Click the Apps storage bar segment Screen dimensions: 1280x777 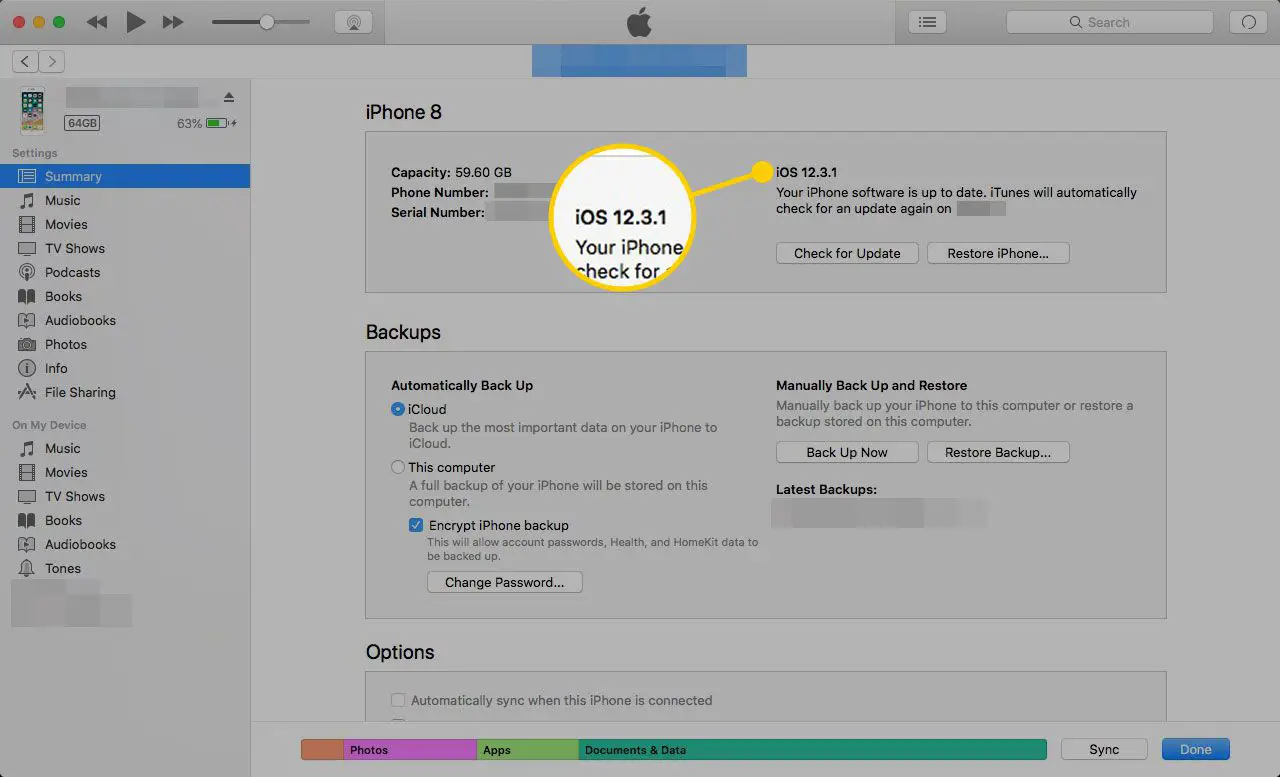(528, 750)
